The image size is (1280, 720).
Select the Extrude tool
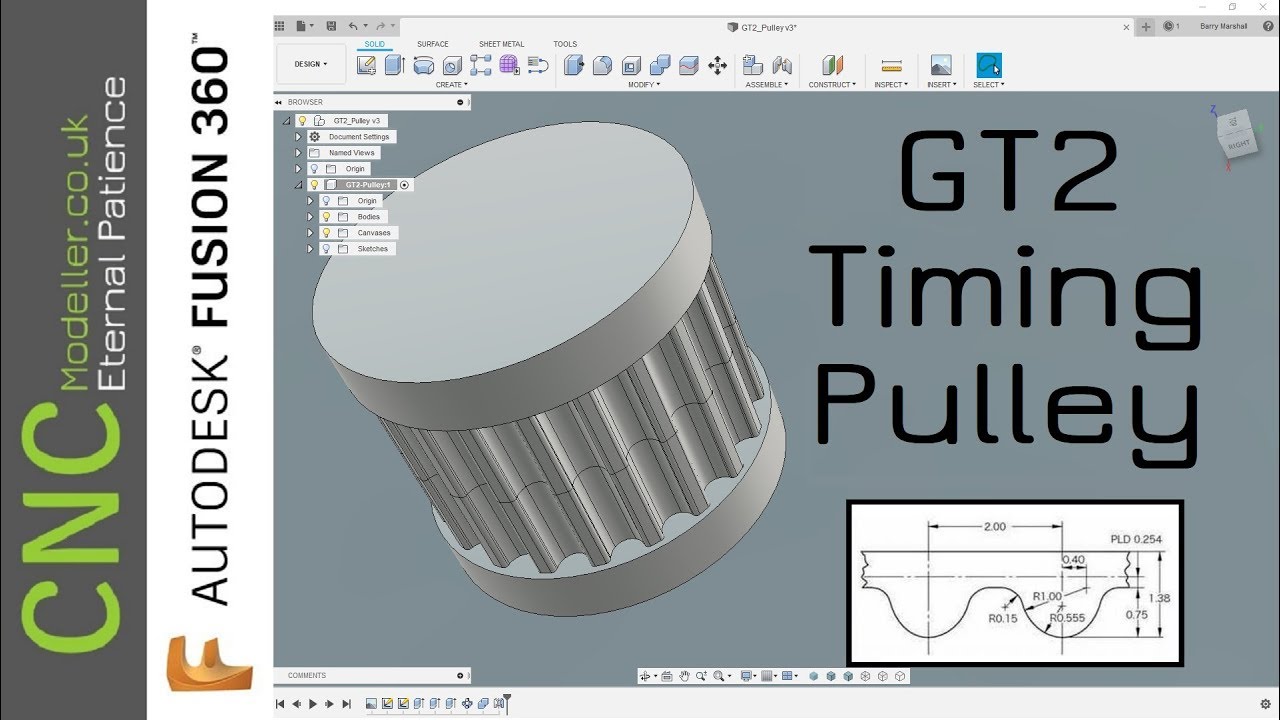[x=394, y=65]
